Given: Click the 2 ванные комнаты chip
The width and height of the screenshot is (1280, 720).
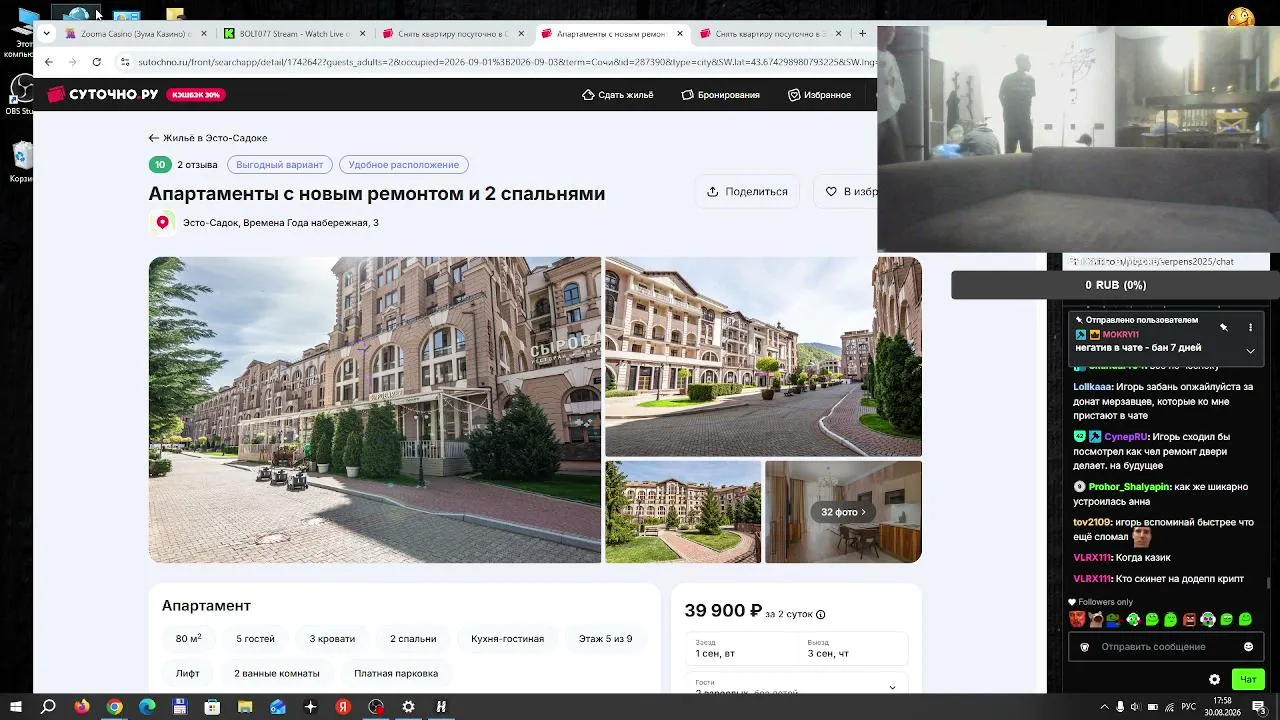Looking at the screenshot, I should (277, 674).
